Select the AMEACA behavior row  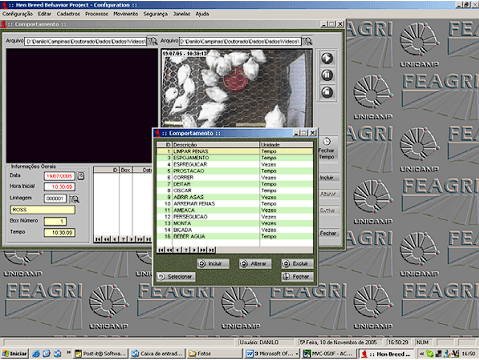(235, 210)
